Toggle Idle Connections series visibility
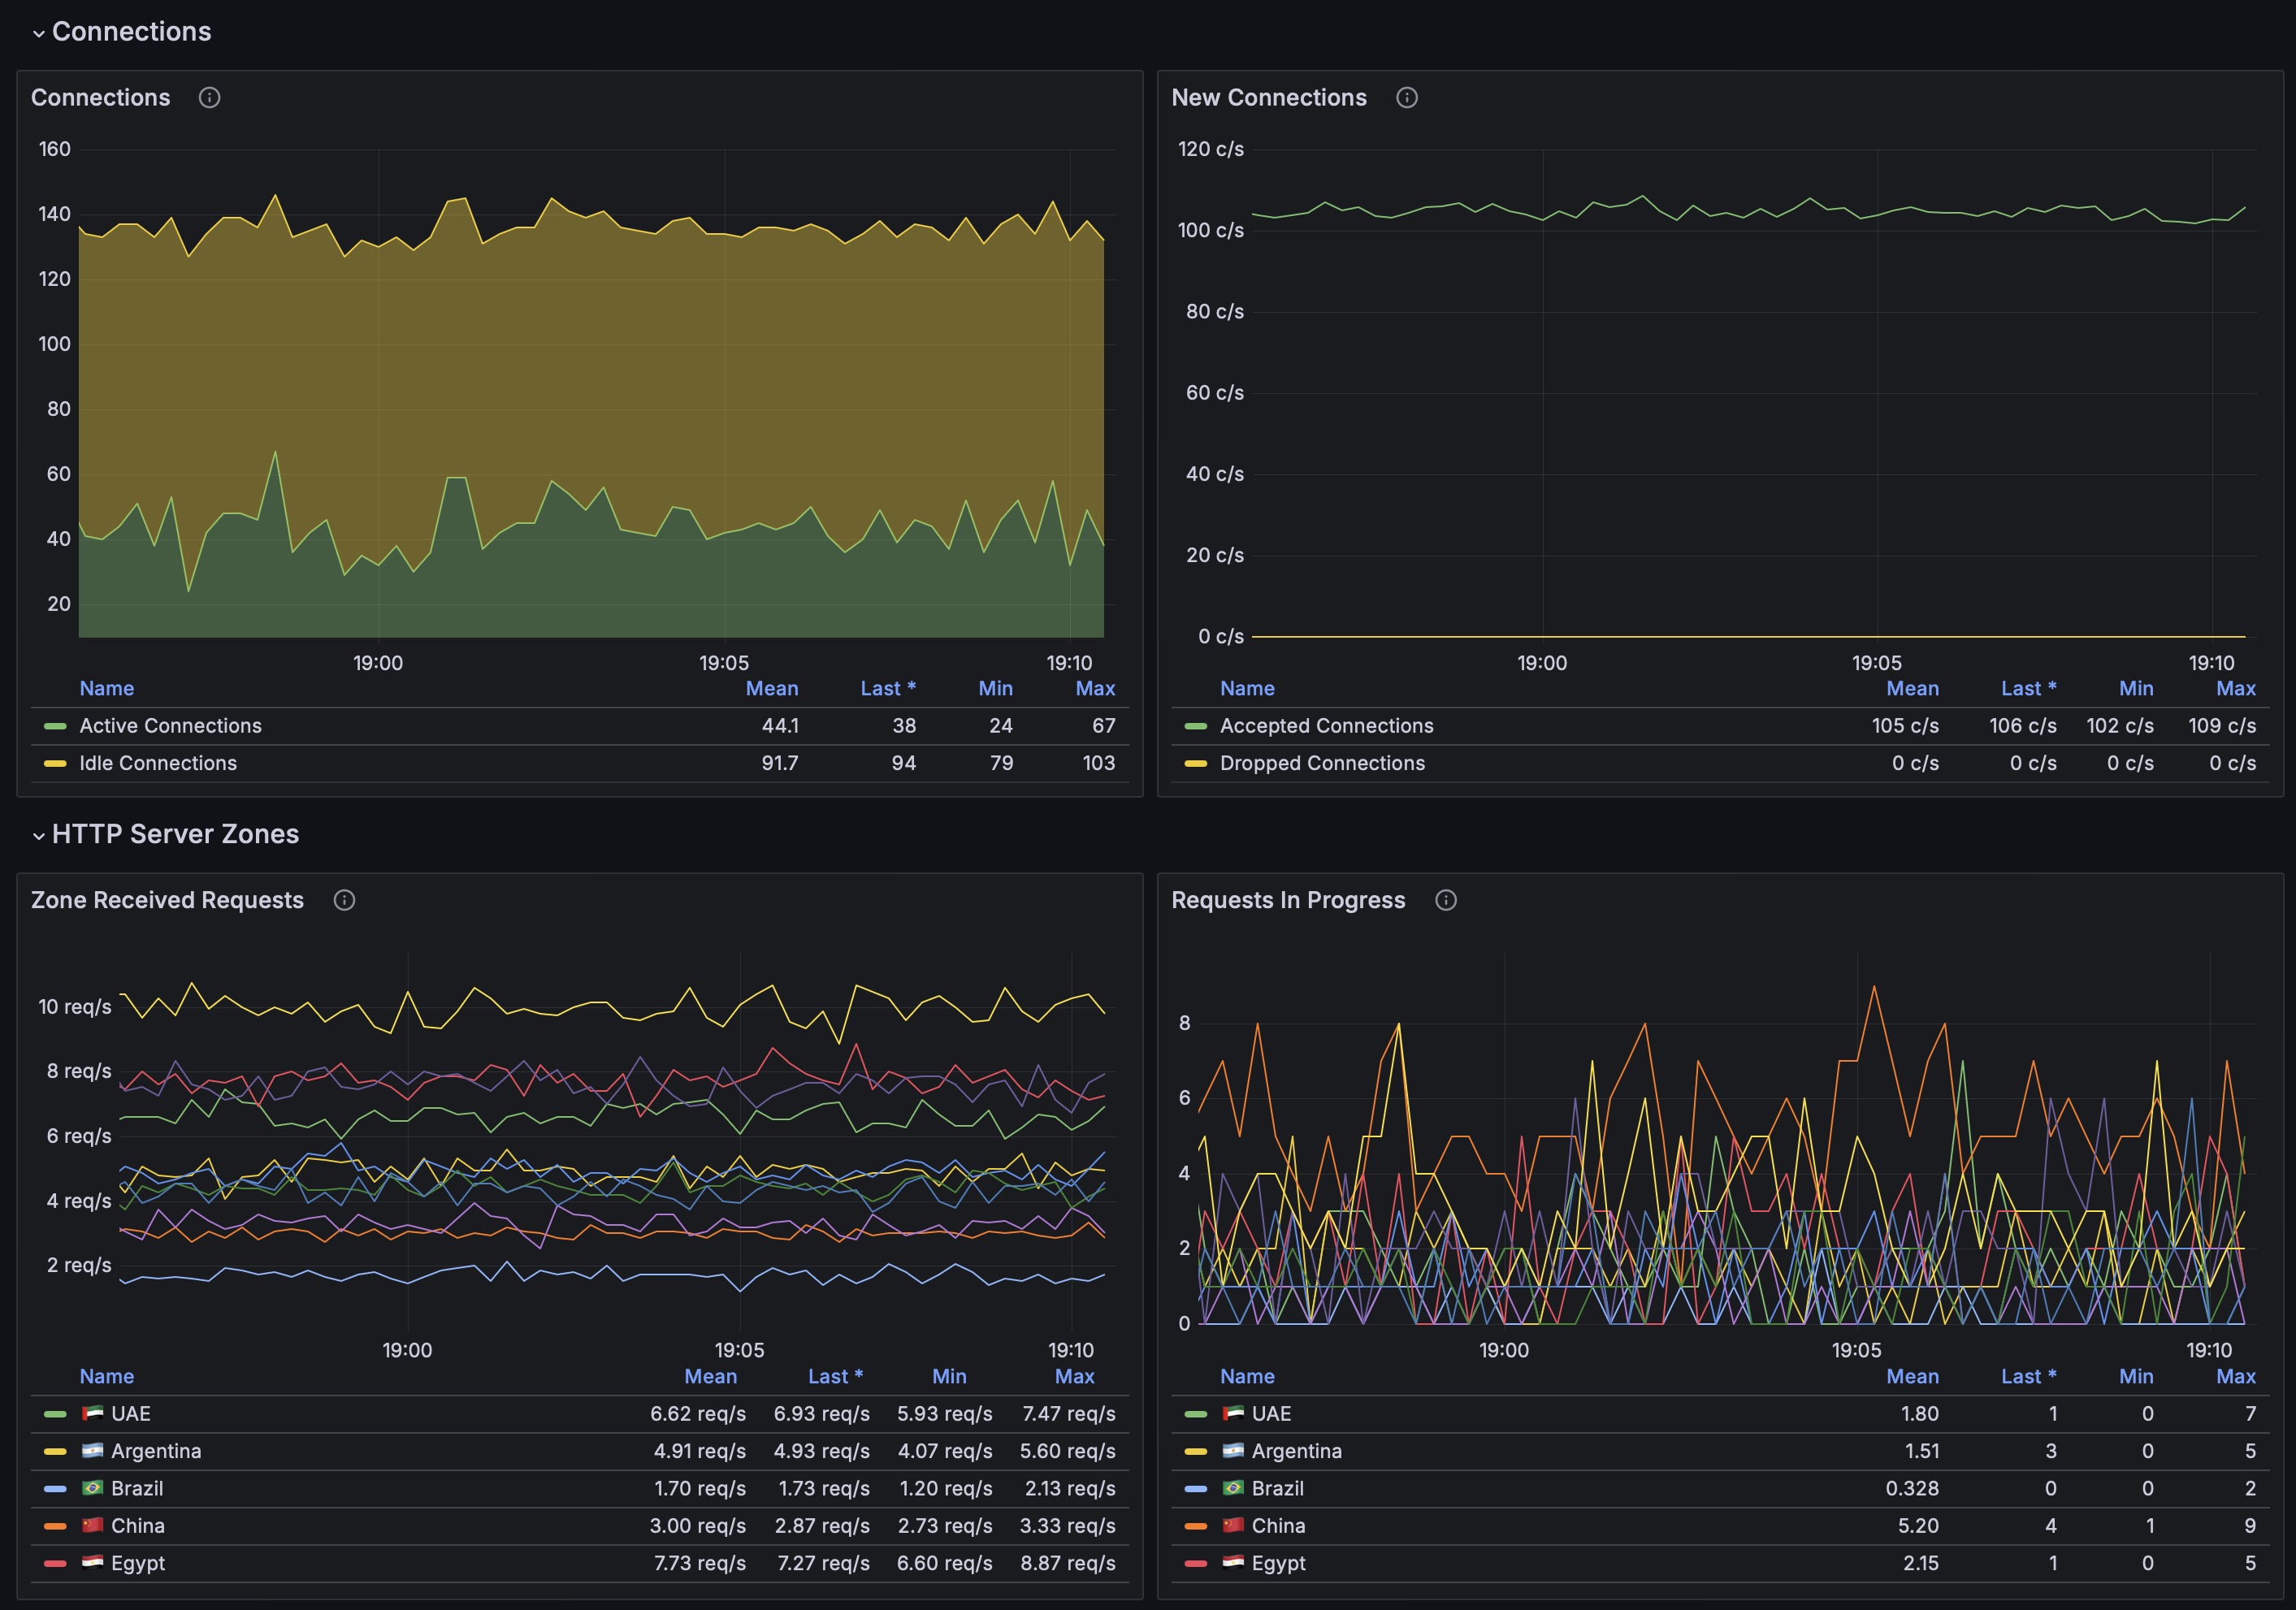Screen dimensions: 2296x1610 click(158, 763)
